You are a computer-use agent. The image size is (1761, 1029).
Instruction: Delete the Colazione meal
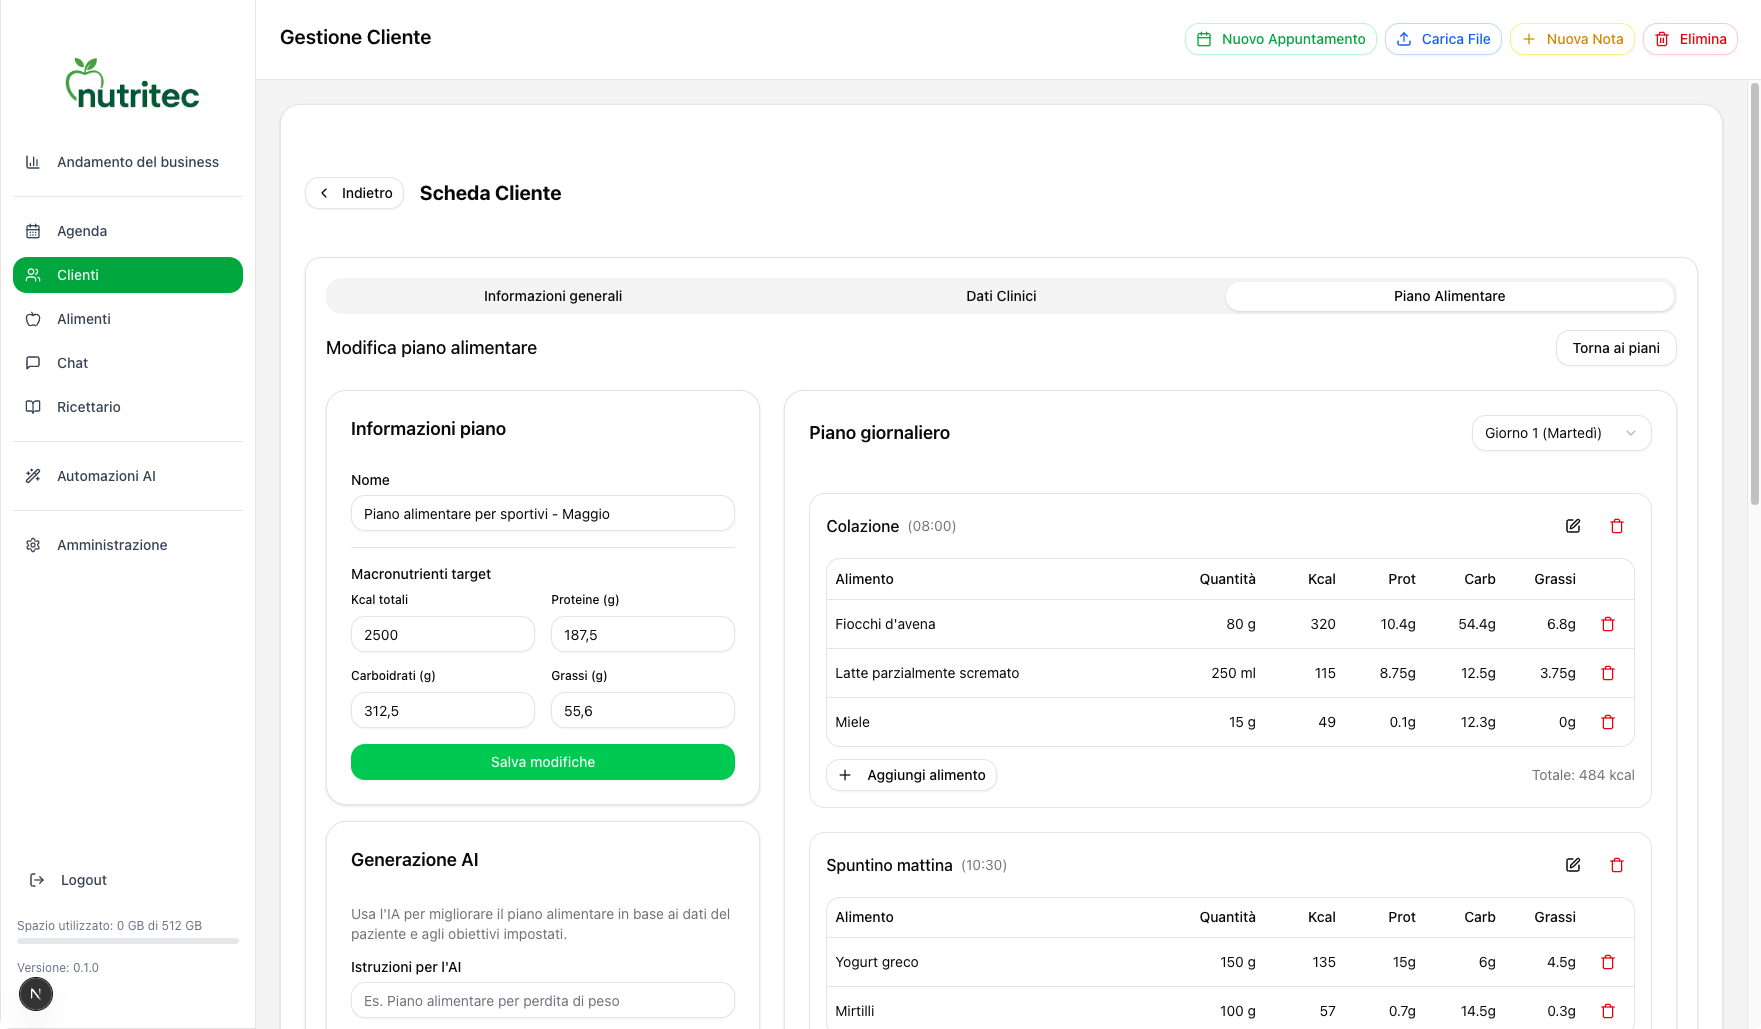point(1617,526)
